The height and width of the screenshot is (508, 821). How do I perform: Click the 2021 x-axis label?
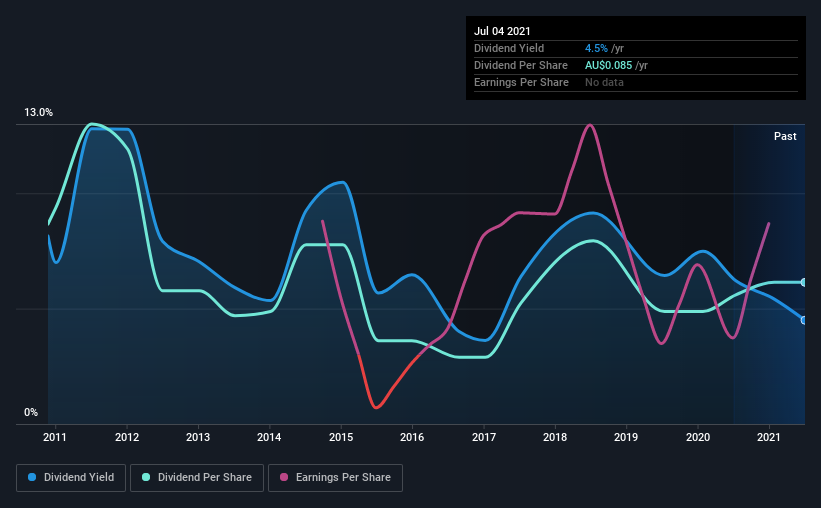[x=769, y=437]
